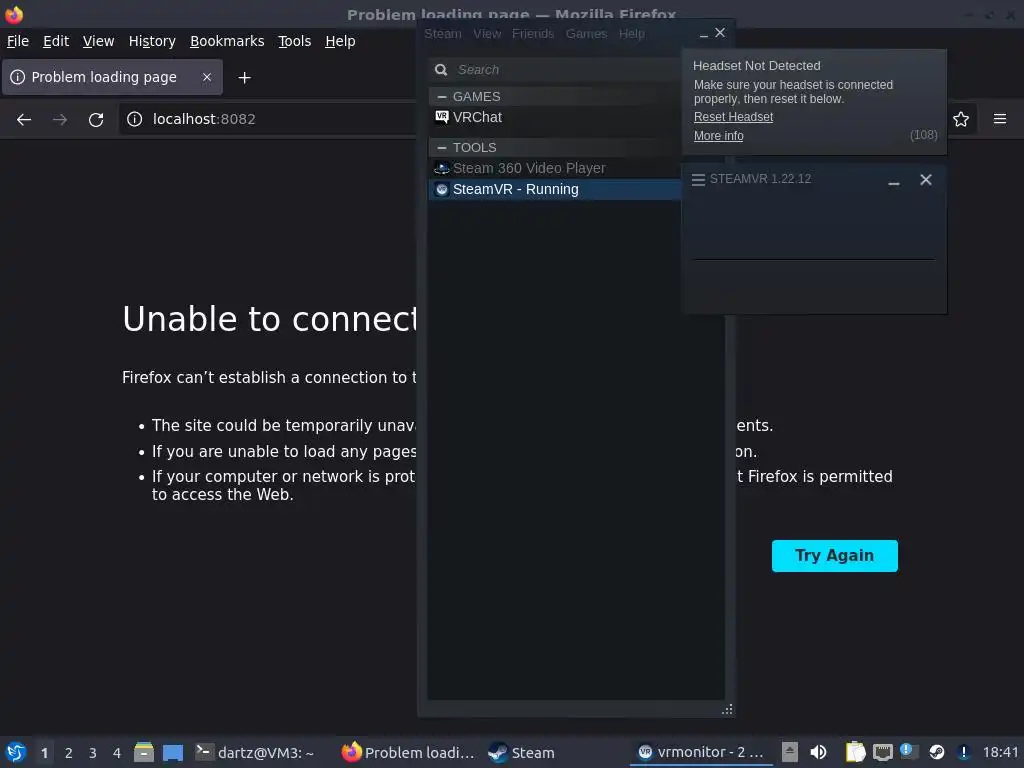Open Firefox File menu

[x=18, y=41]
